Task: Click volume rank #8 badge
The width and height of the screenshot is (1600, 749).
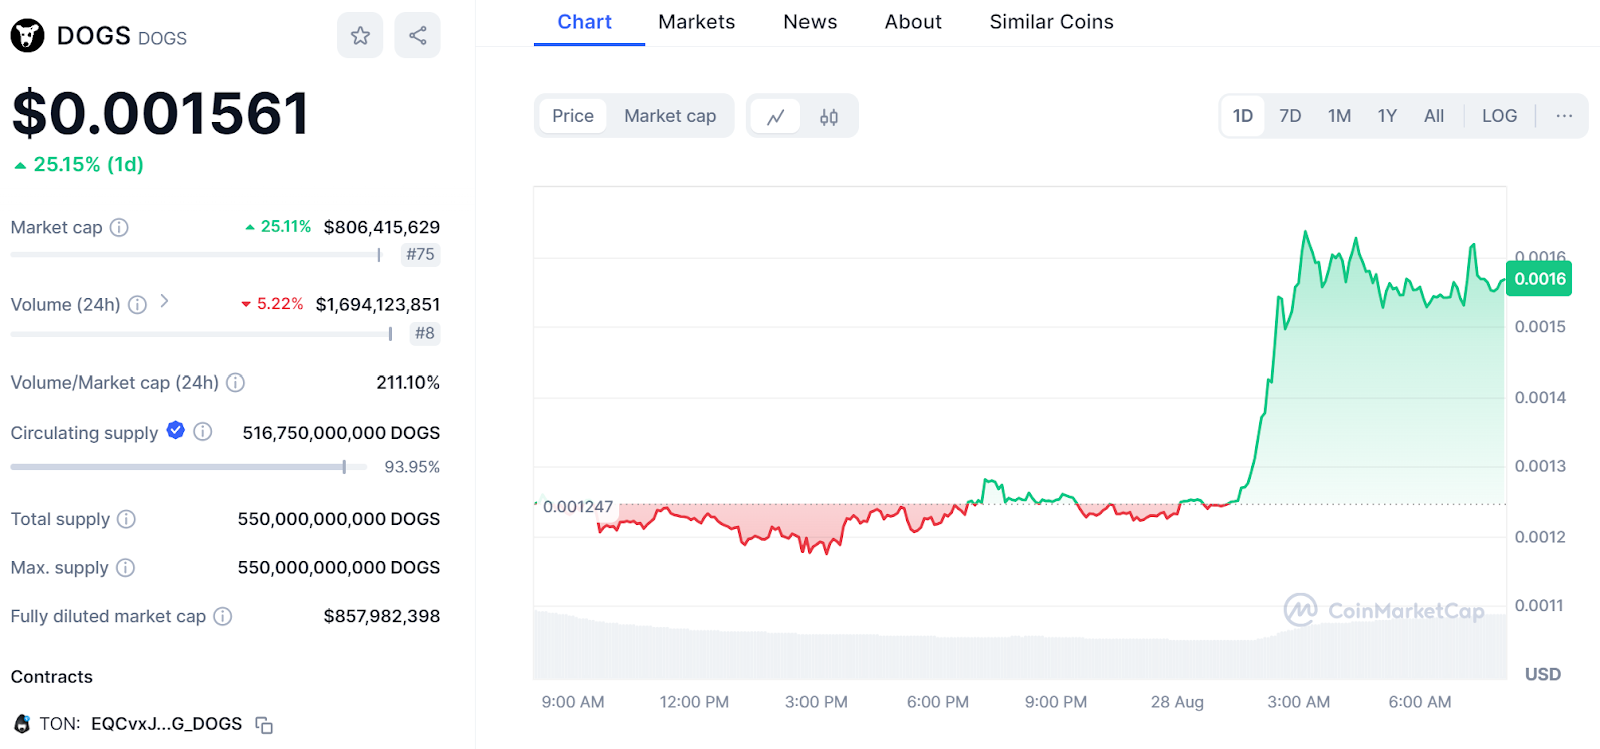Action: 425,333
